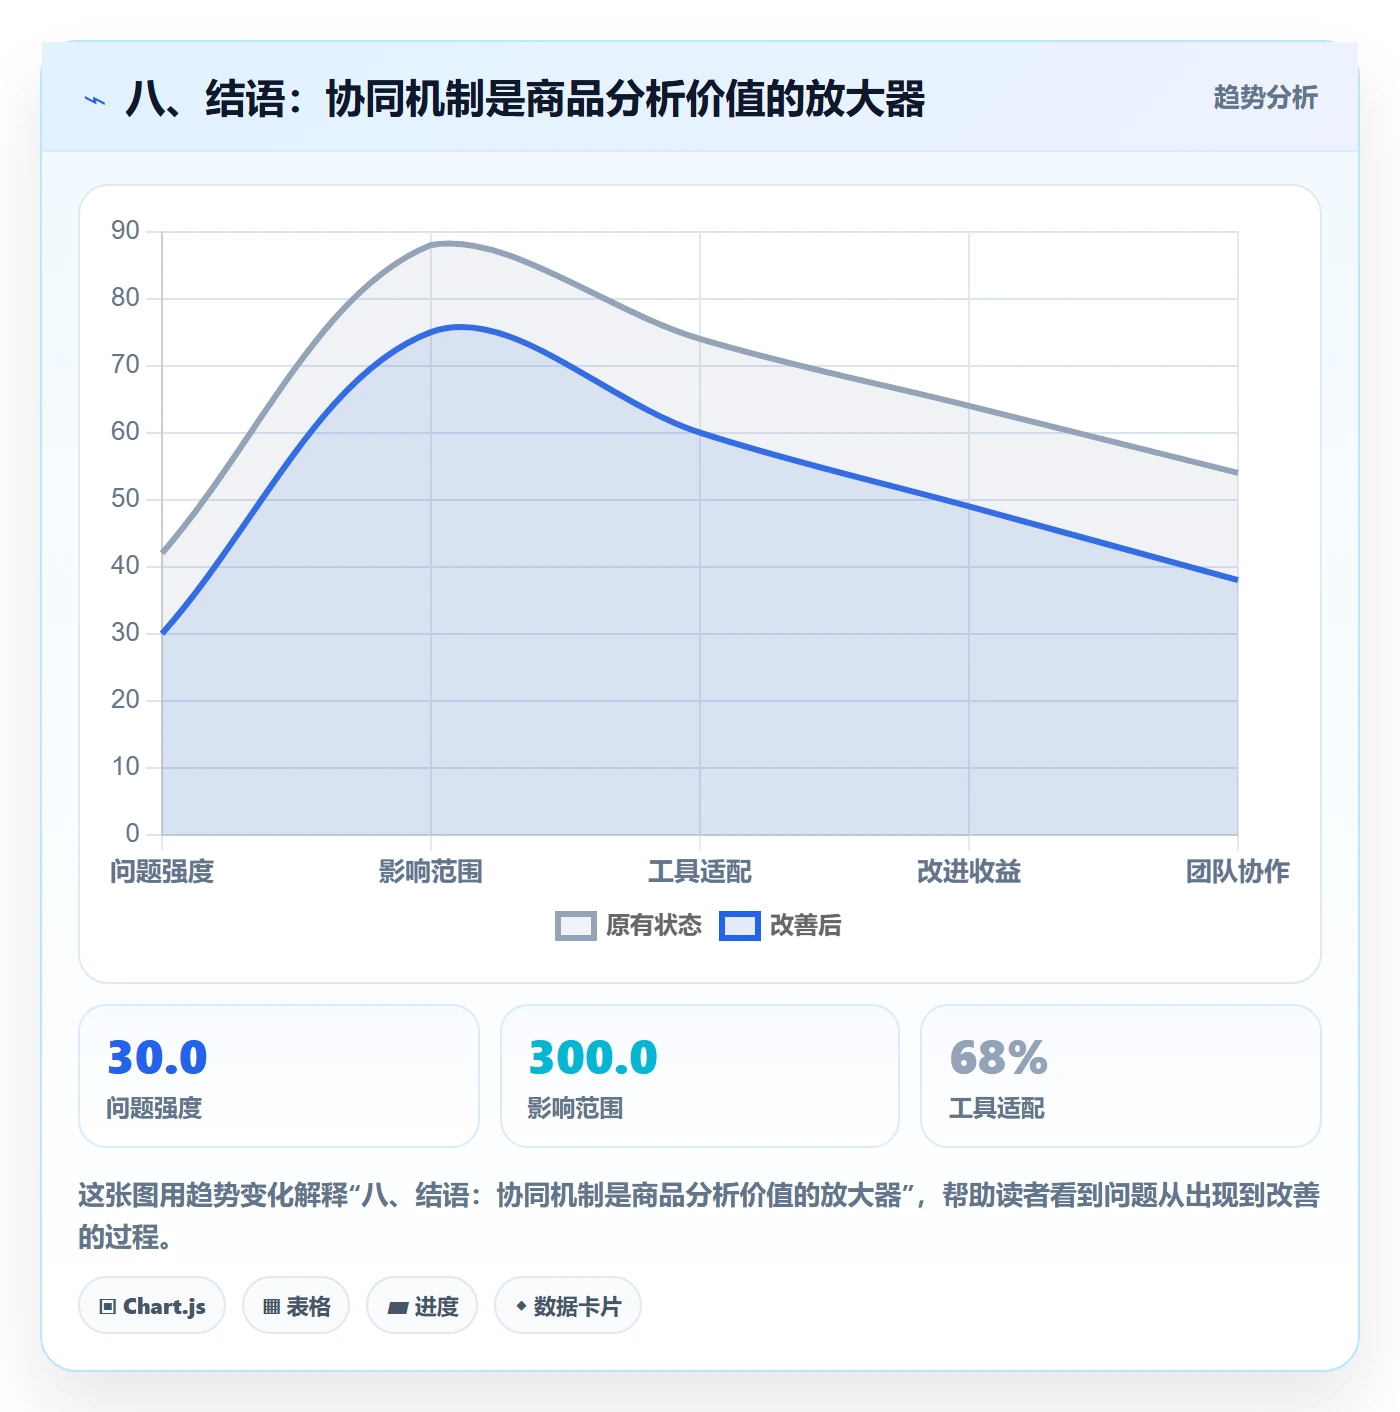
Task: Select the Chart.js tag
Action: pyautogui.click(x=152, y=1306)
